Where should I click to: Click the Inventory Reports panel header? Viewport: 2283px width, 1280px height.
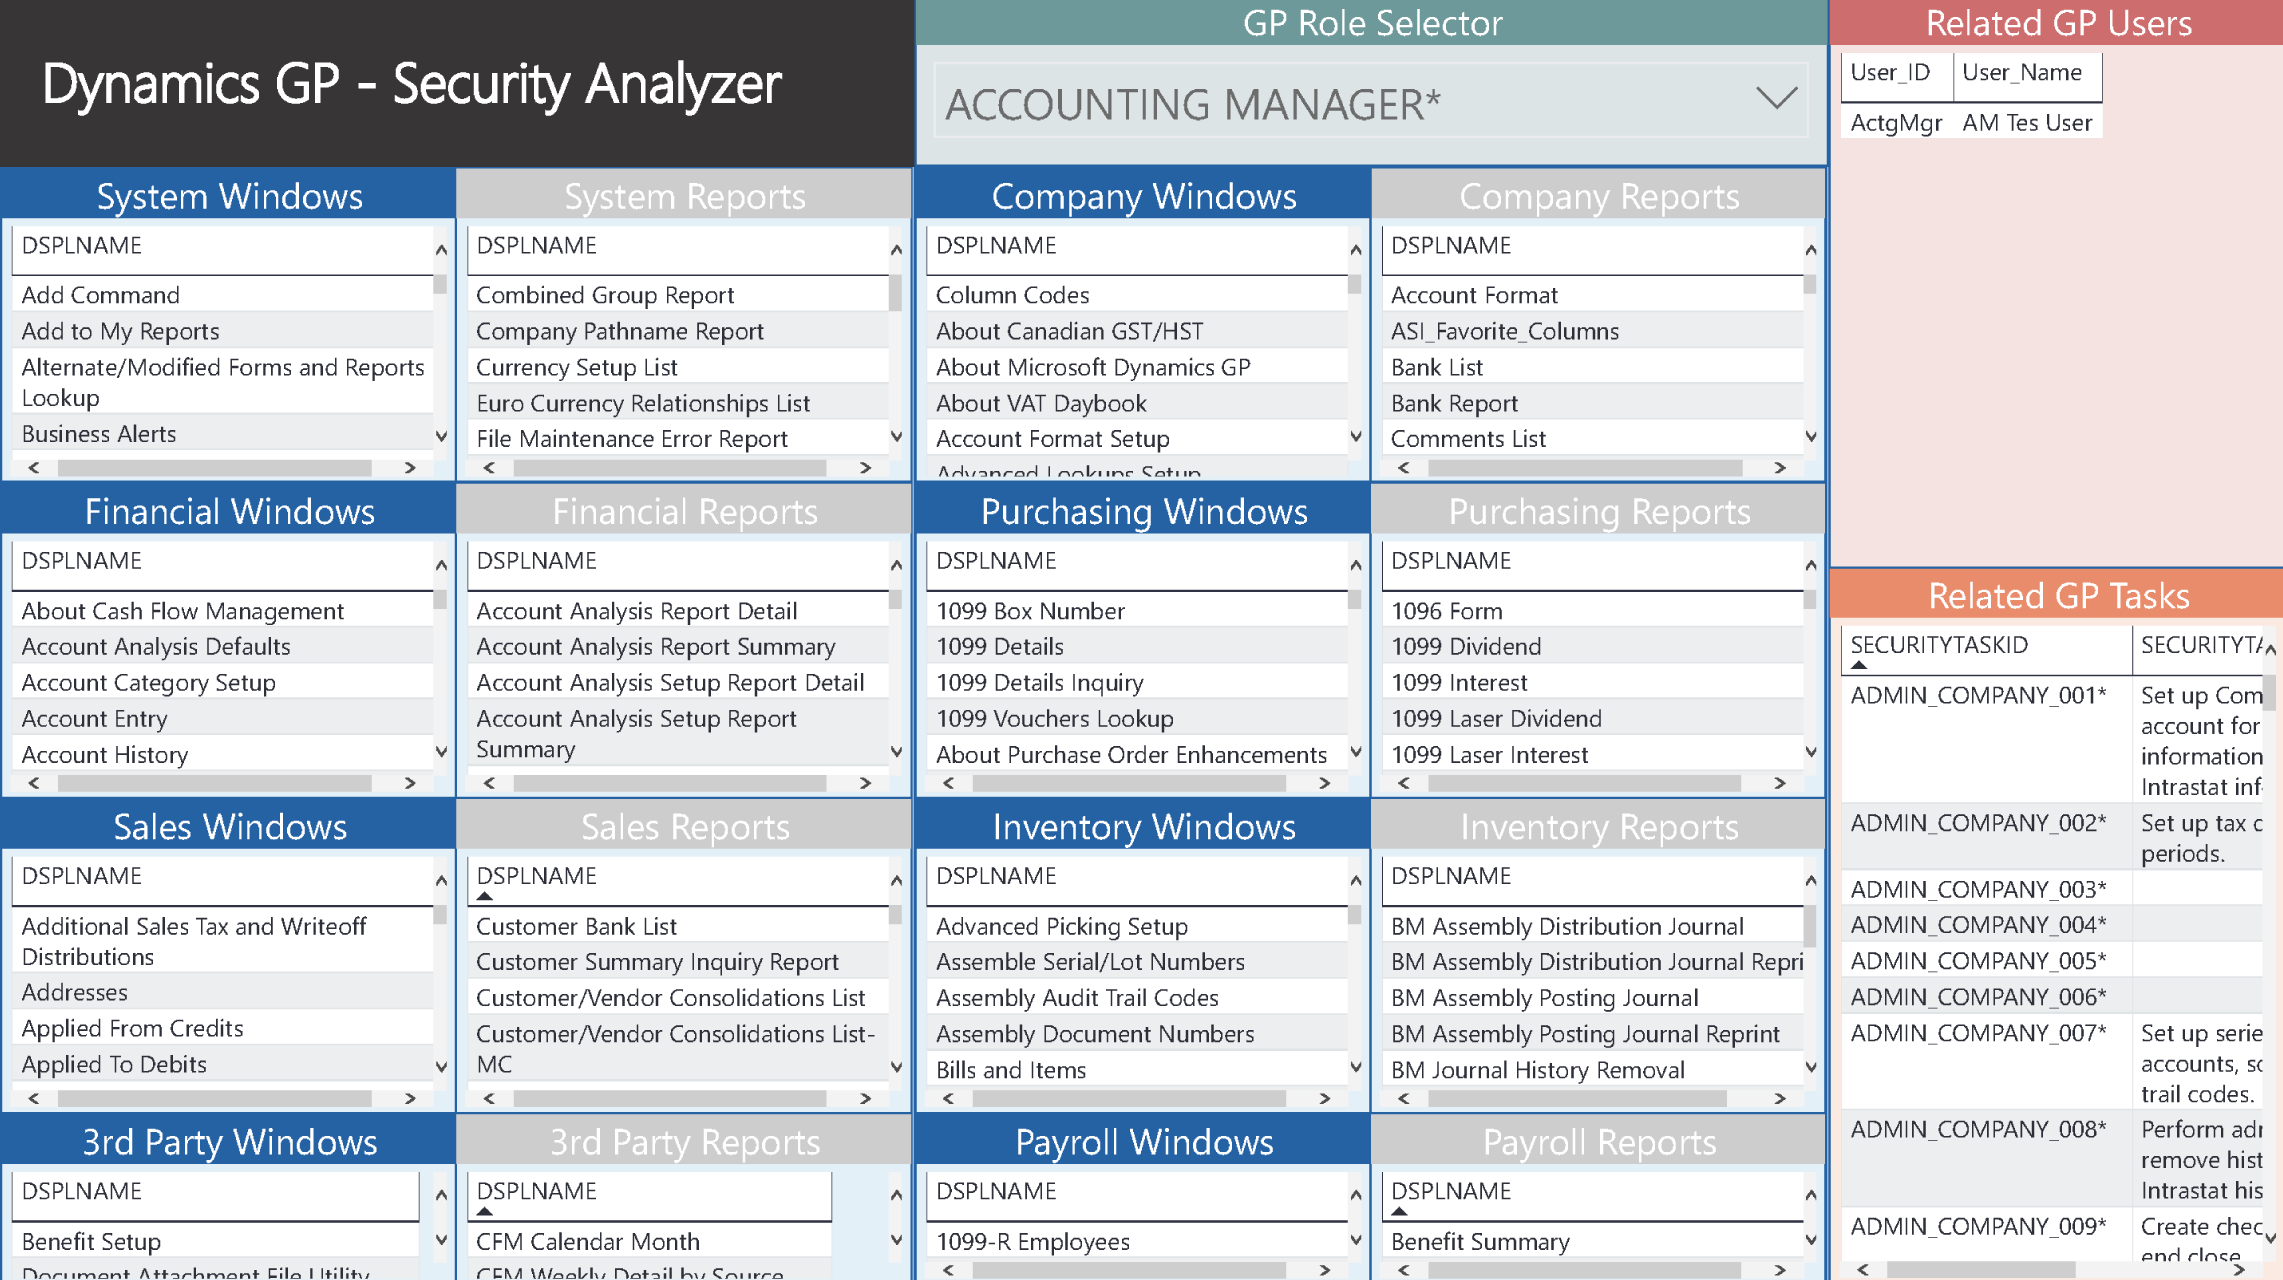1595,827
